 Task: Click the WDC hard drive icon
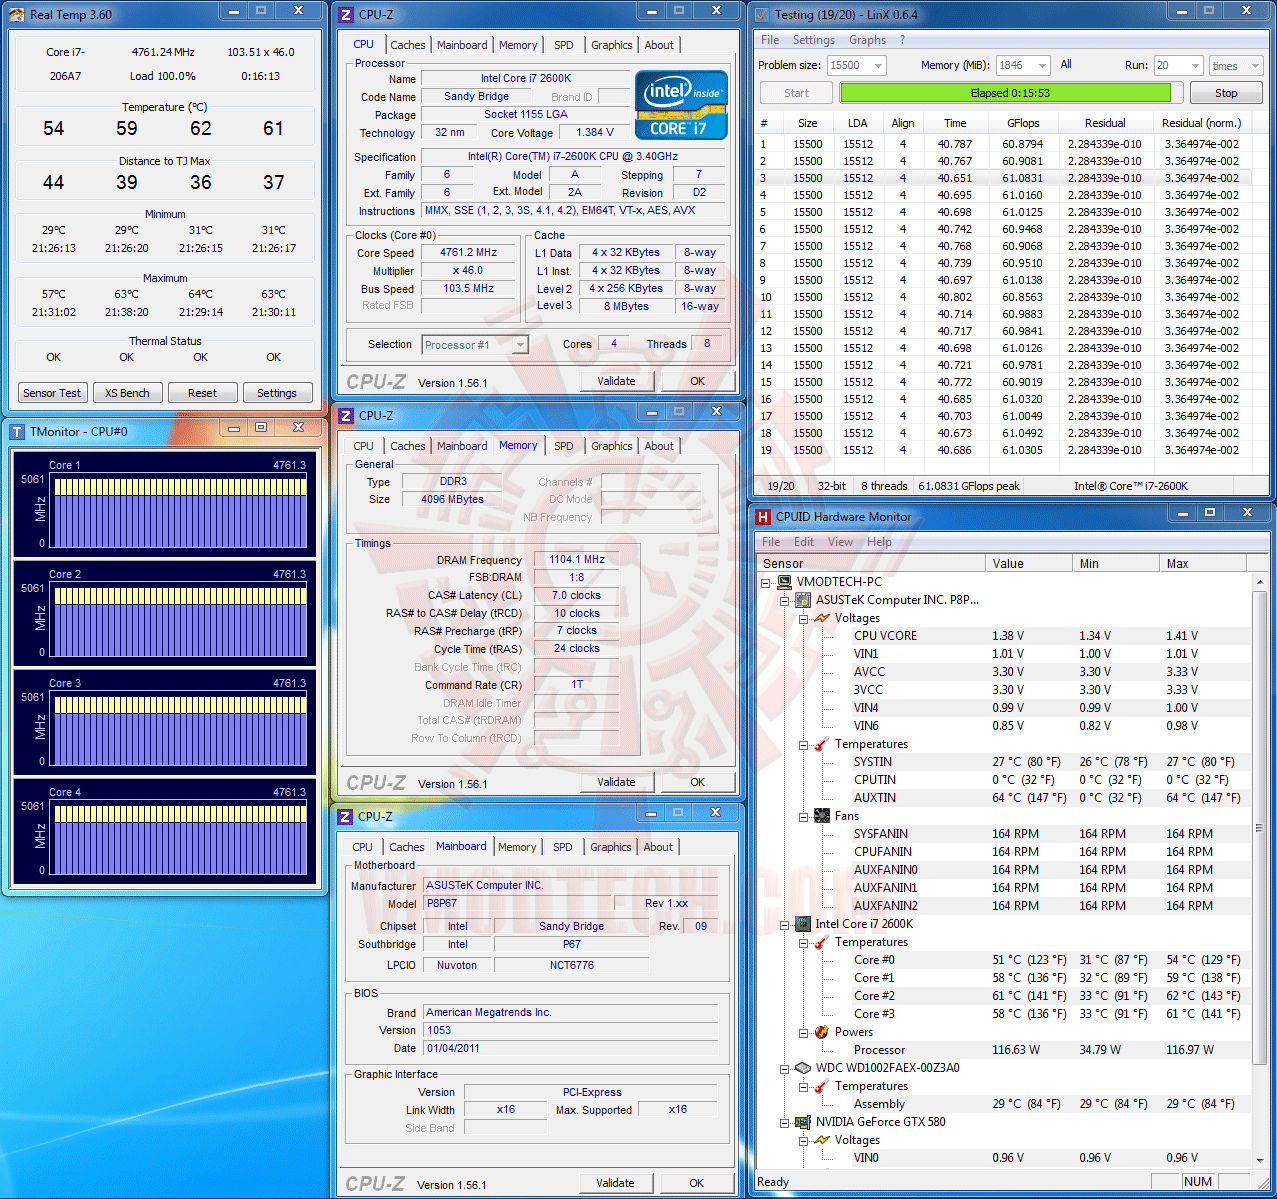tap(803, 1068)
